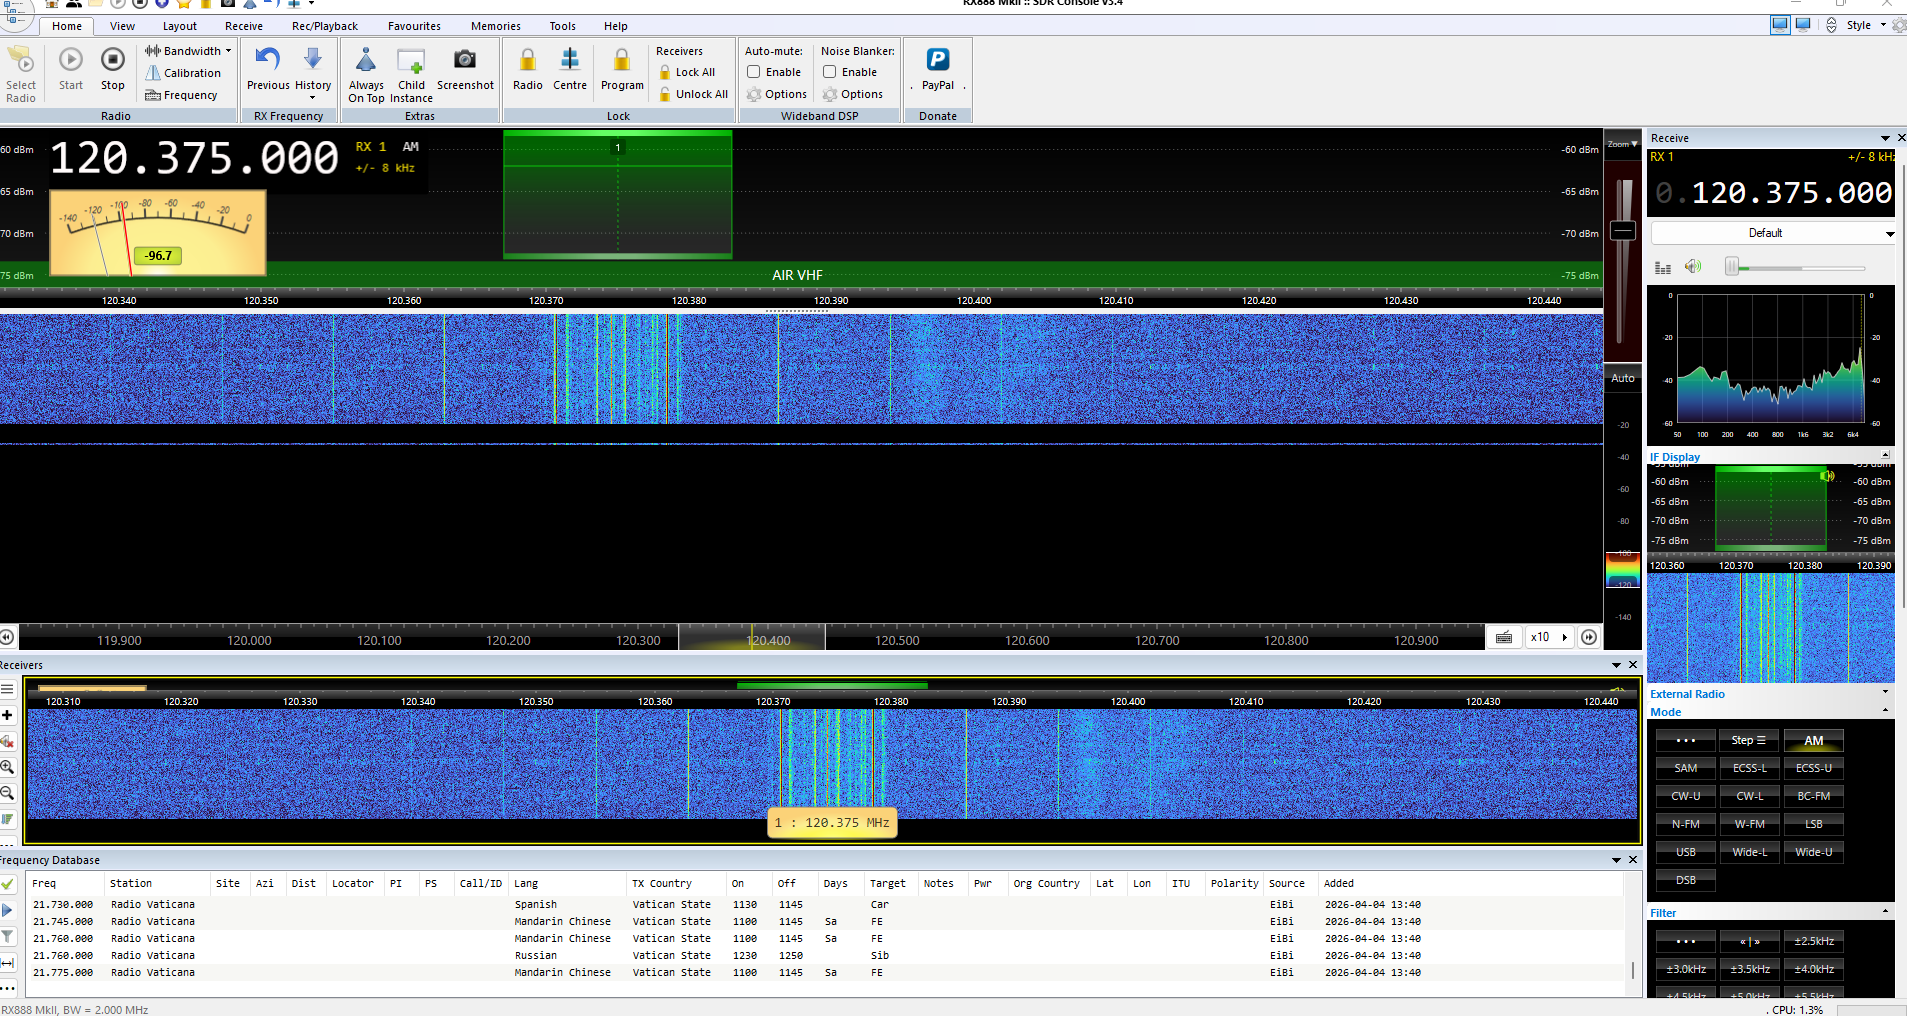This screenshot has height=1016, width=1907.
Task: Click Unlock All receivers
Action: (x=693, y=94)
